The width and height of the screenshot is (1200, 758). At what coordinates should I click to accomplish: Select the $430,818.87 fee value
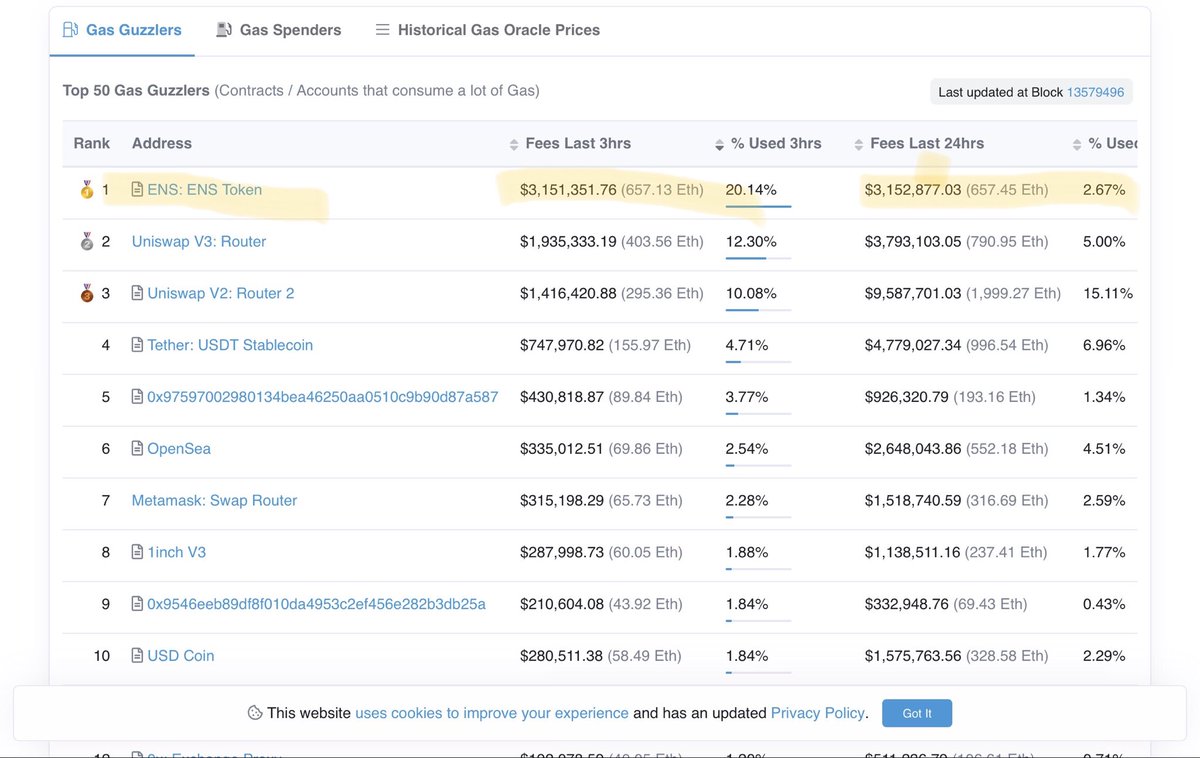click(x=562, y=397)
